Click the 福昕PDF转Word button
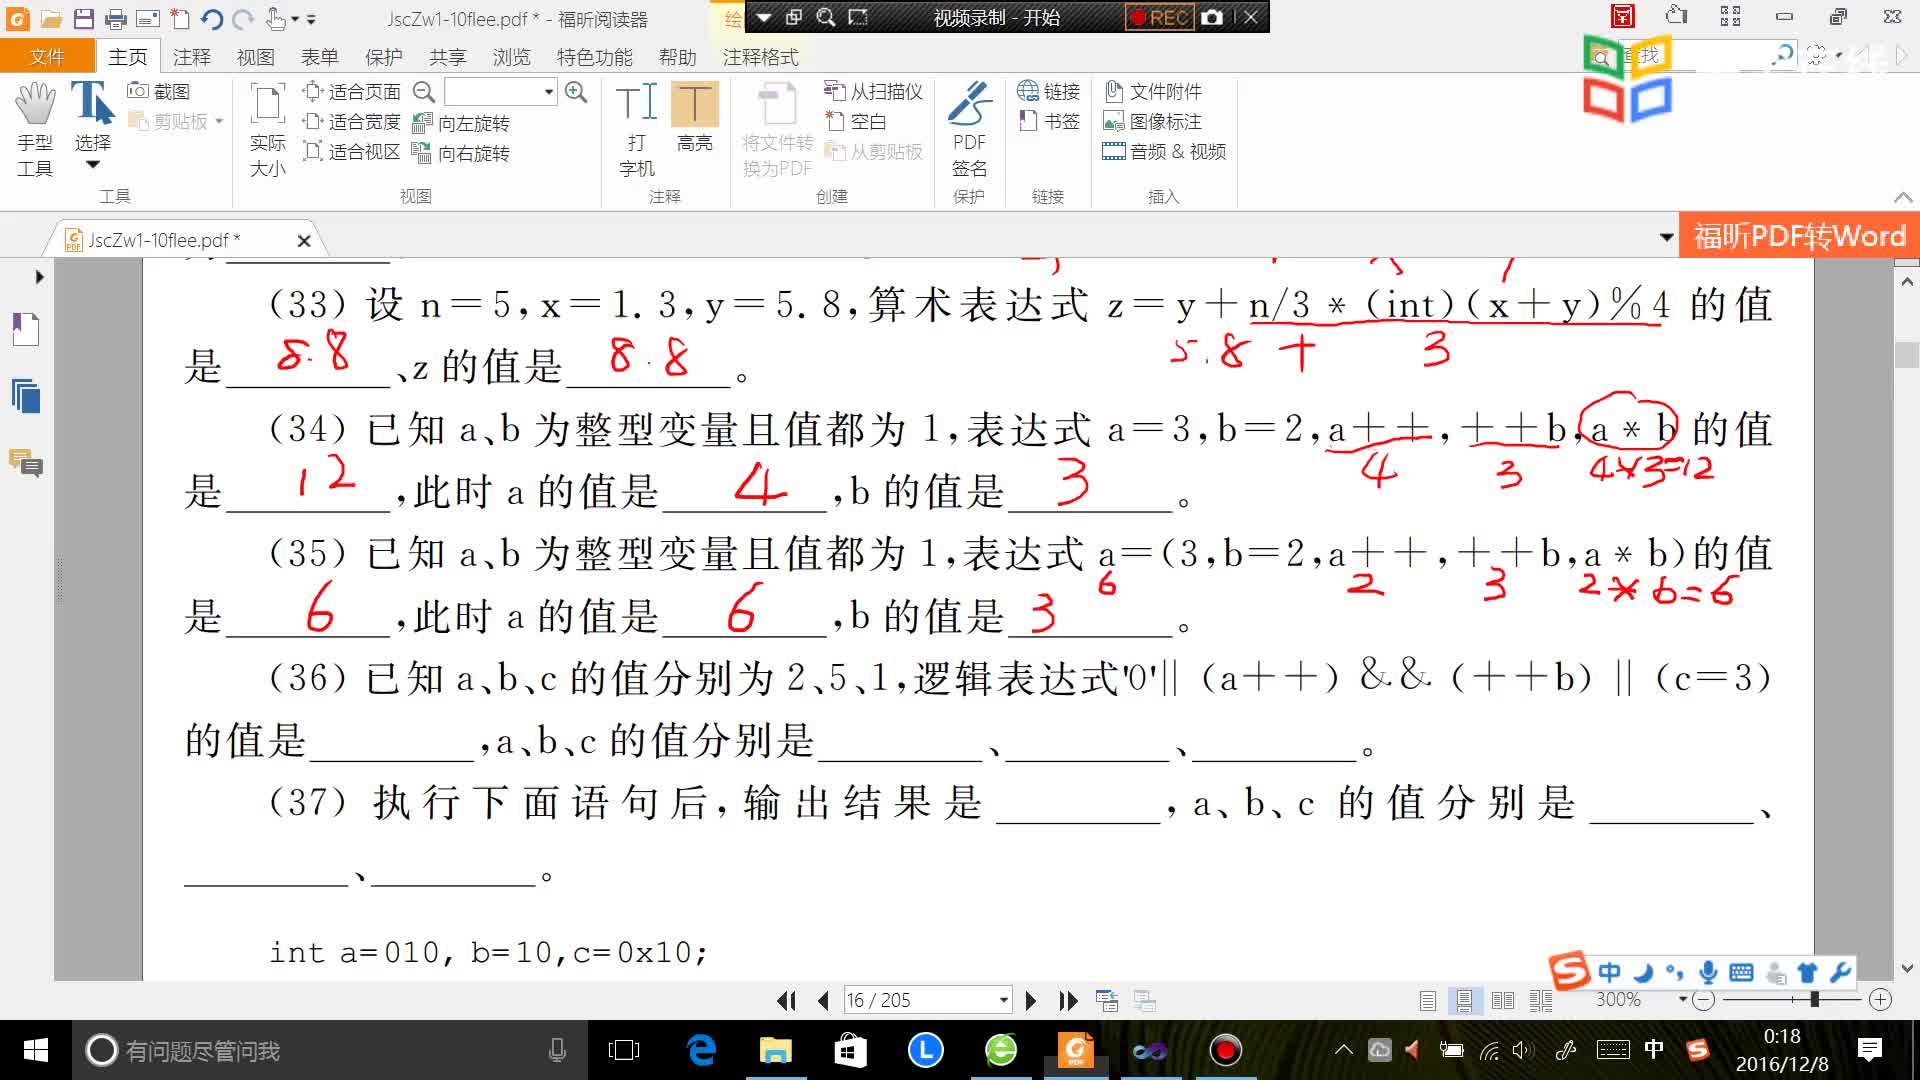The image size is (1920, 1080). click(x=1799, y=236)
